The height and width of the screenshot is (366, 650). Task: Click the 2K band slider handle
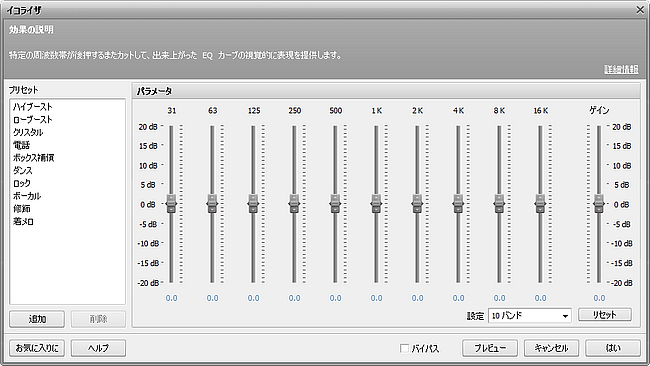[x=417, y=204]
